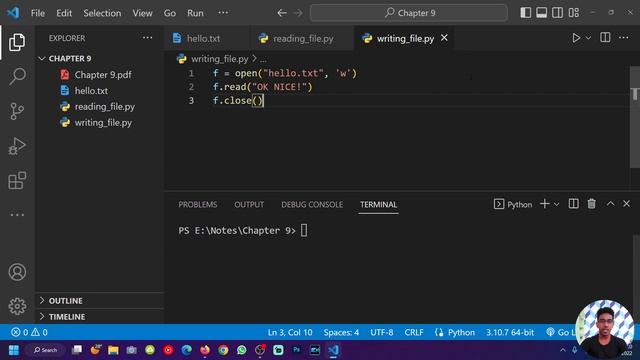Show hidden menu items via ellipsis
The width and height of the screenshot is (640, 360).
tap(223, 13)
